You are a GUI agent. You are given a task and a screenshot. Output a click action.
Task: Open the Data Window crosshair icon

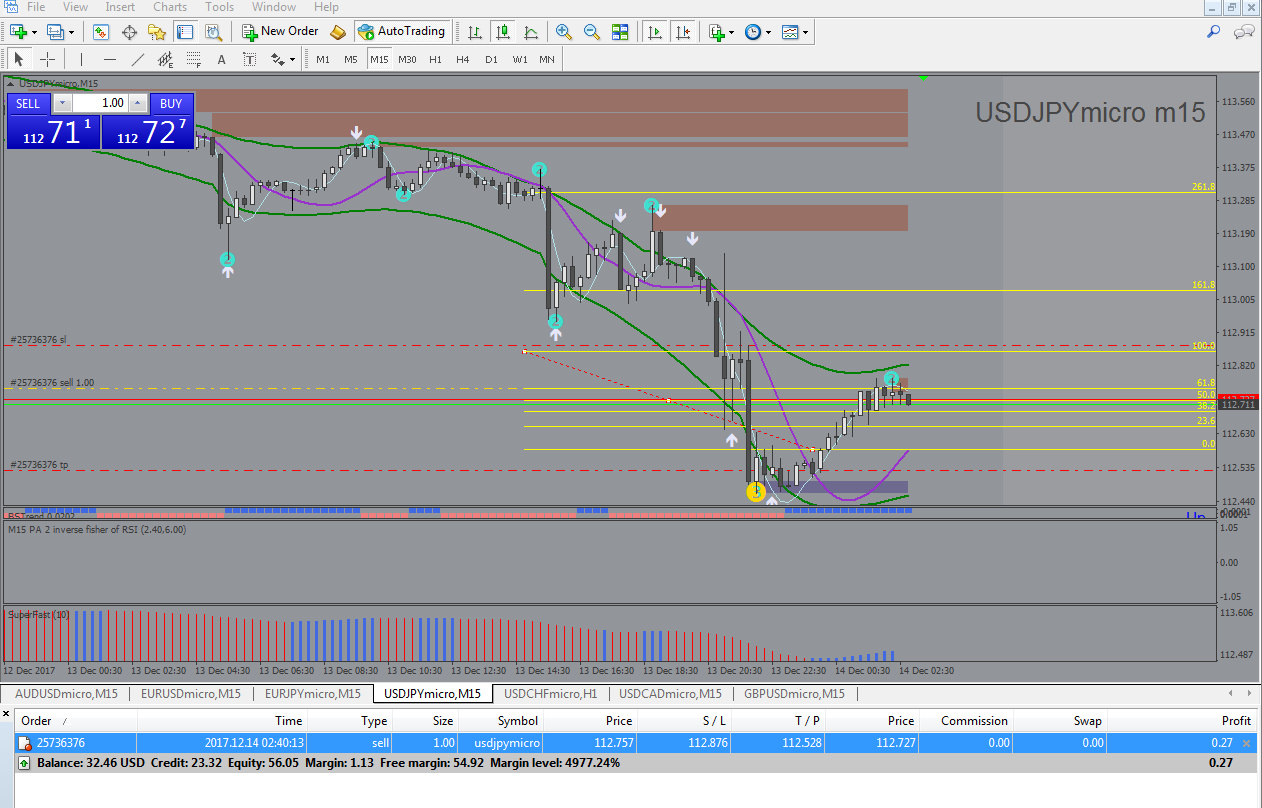pyautogui.click(x=129, y=32)
